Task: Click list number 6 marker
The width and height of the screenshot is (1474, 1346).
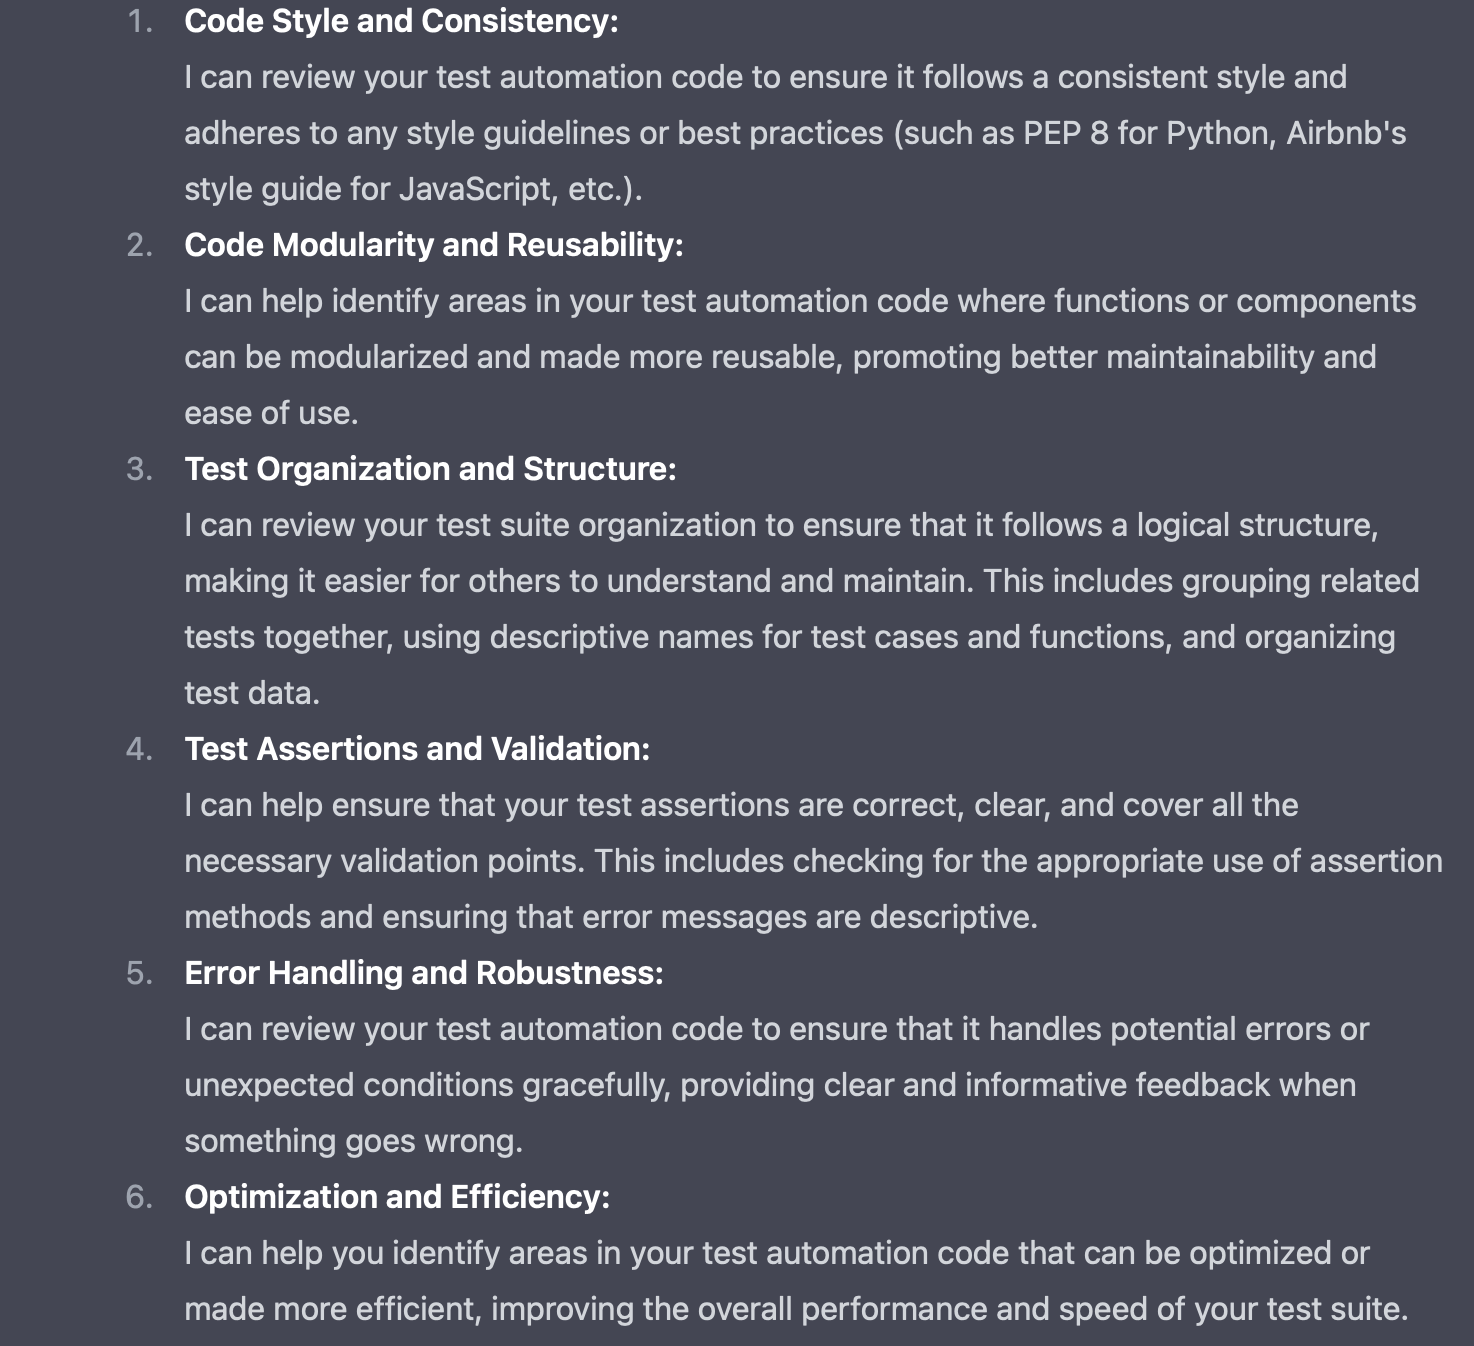Action: click(x=140, y=1197)
